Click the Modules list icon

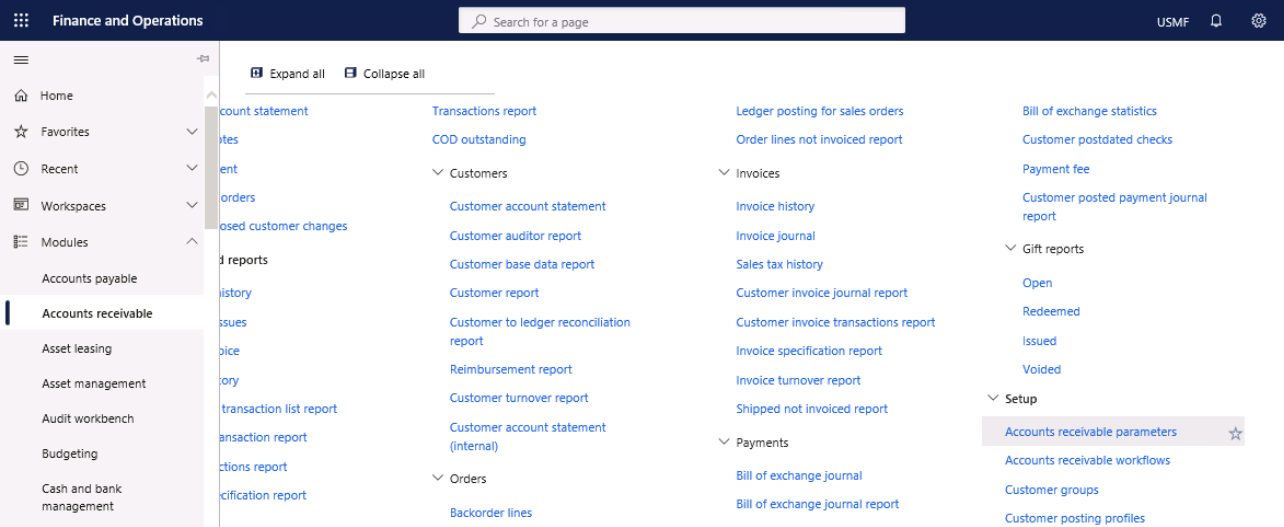(x=20, y=242)
